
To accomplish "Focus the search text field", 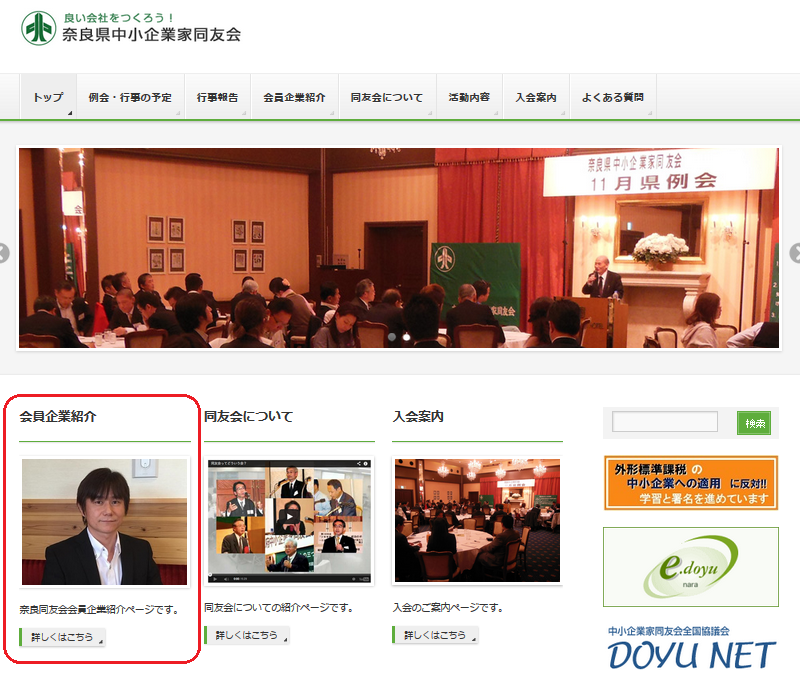I will [x=665, y=423].
